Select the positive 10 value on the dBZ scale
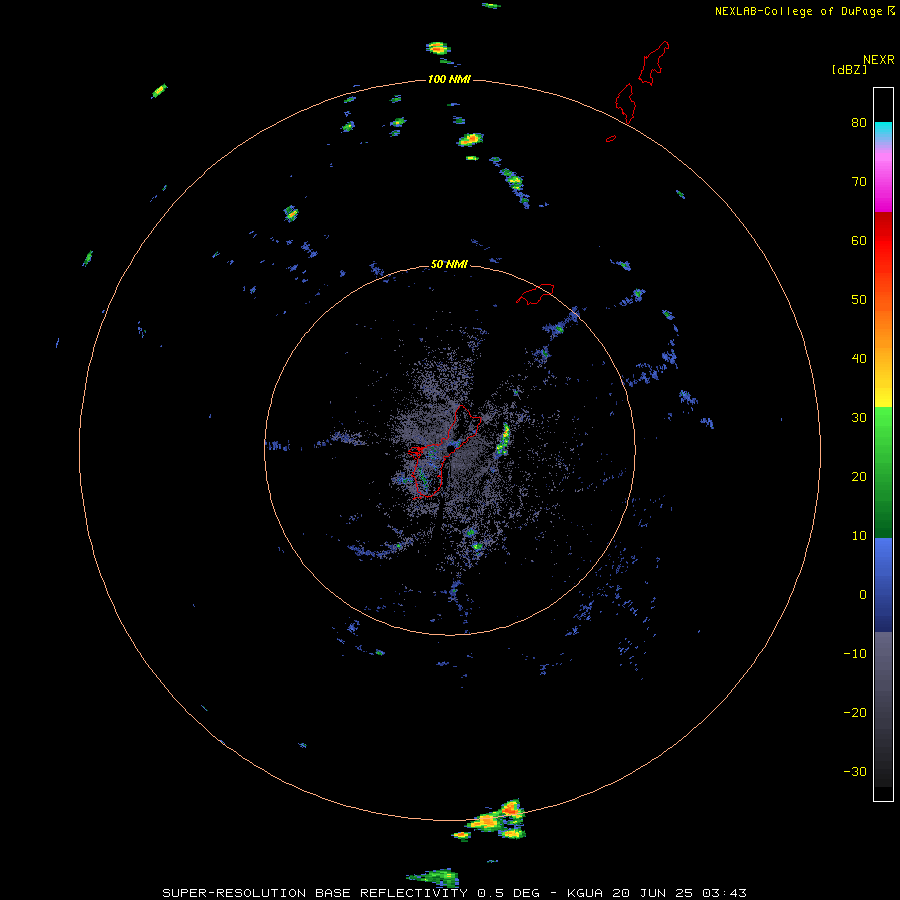This screenshot has height=900, width=900. [x=859, y=536]
